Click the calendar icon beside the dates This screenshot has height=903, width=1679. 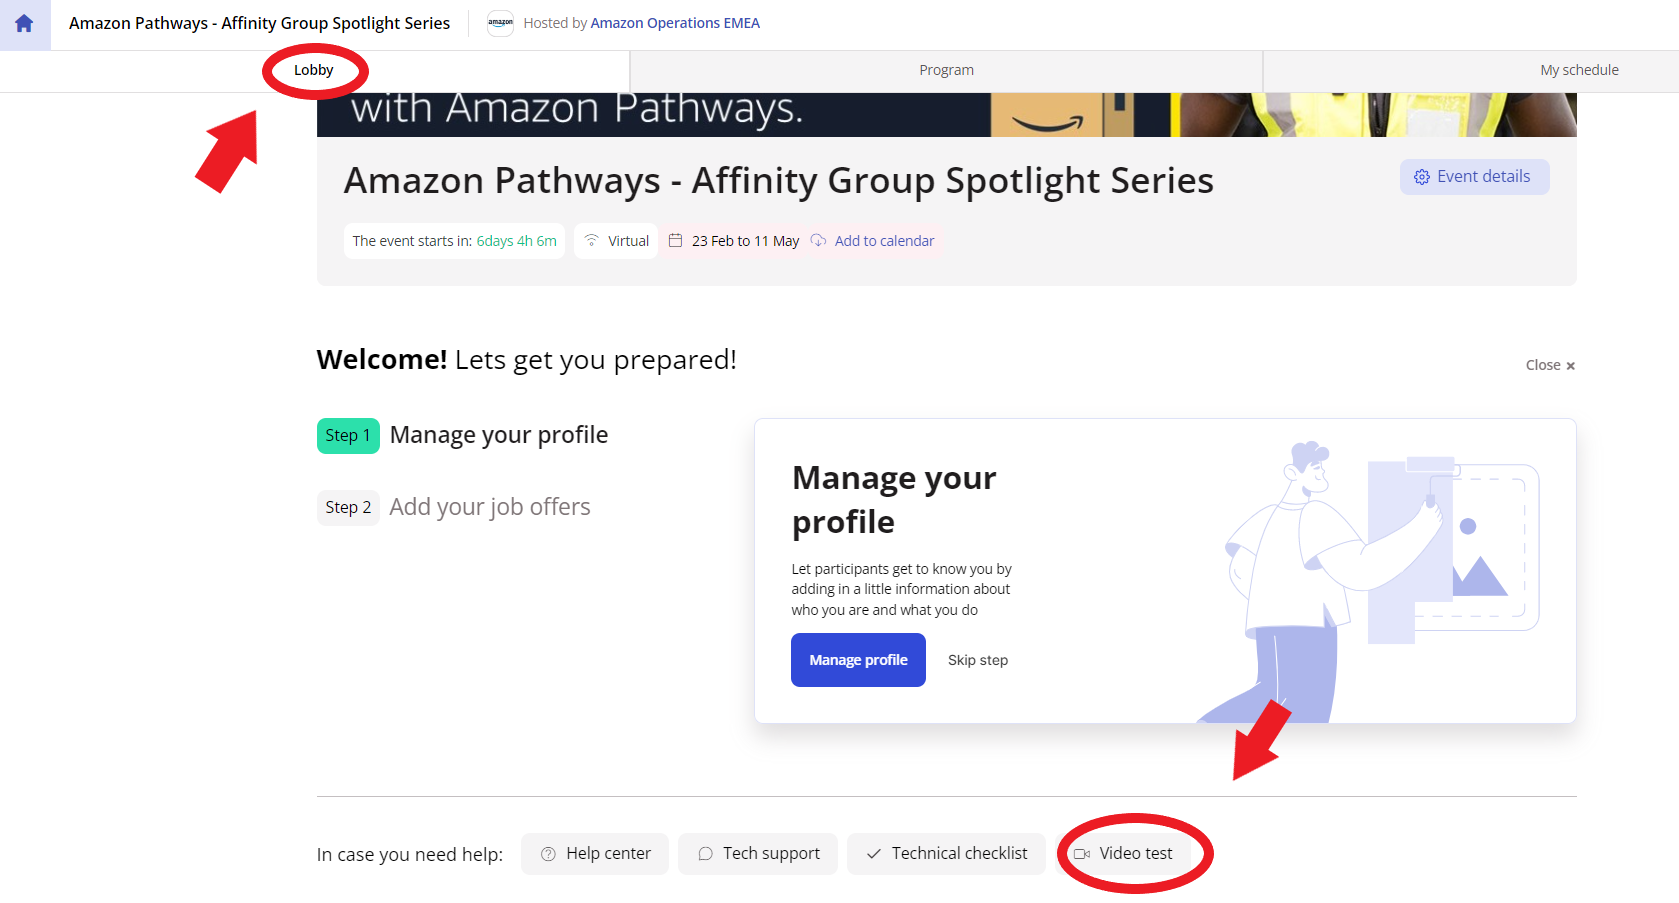pos(675,241)
